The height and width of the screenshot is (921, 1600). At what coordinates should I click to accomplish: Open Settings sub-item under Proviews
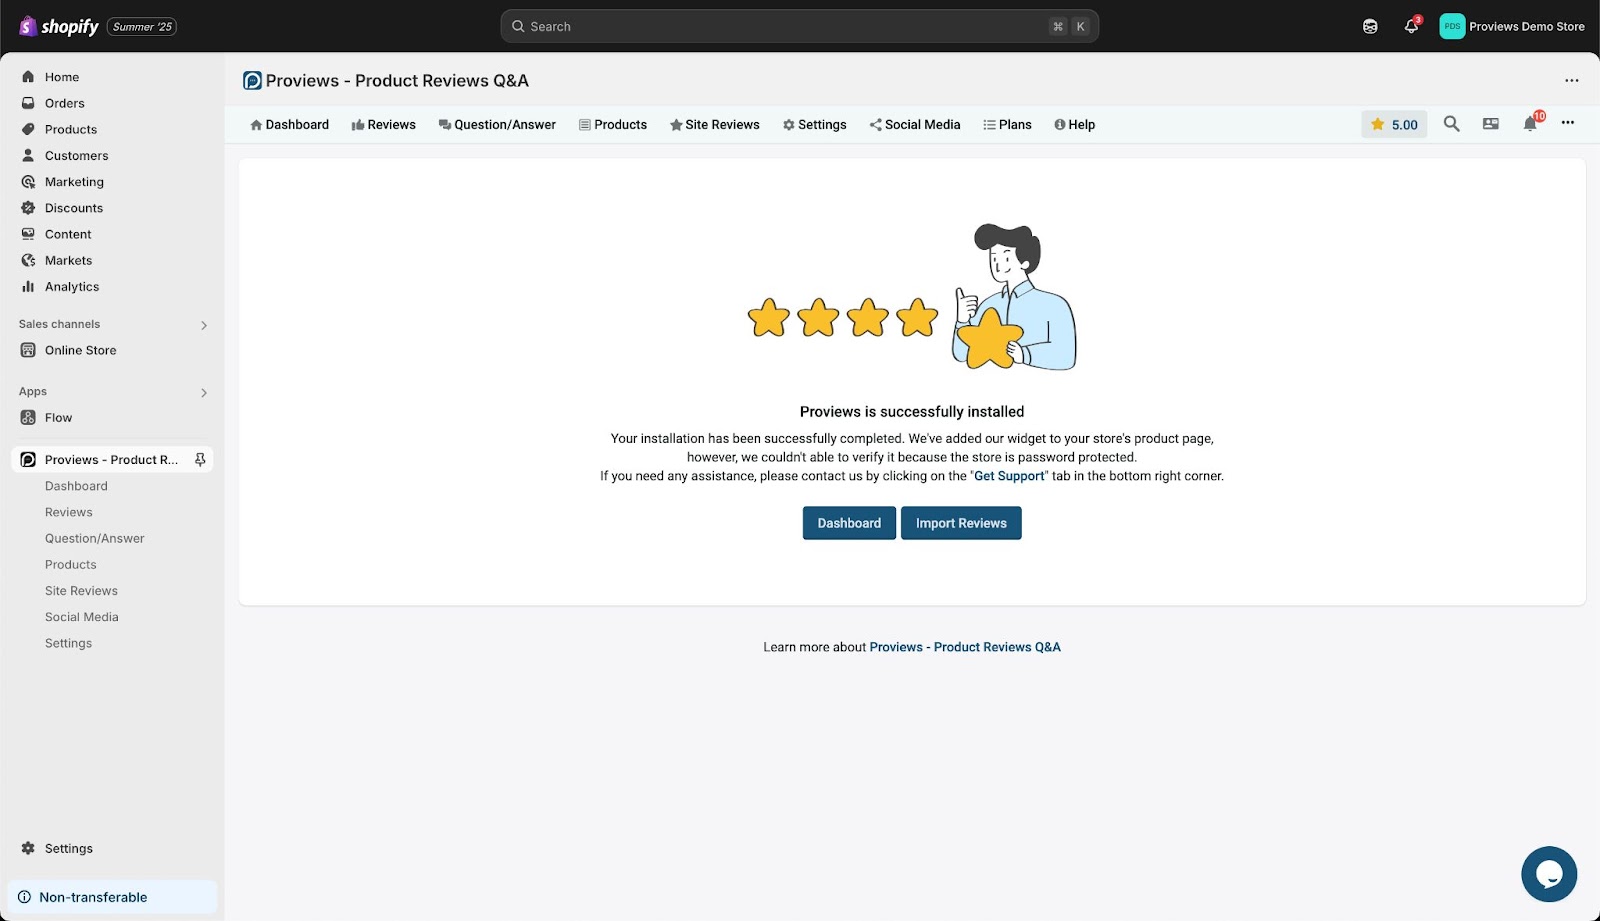68,643
